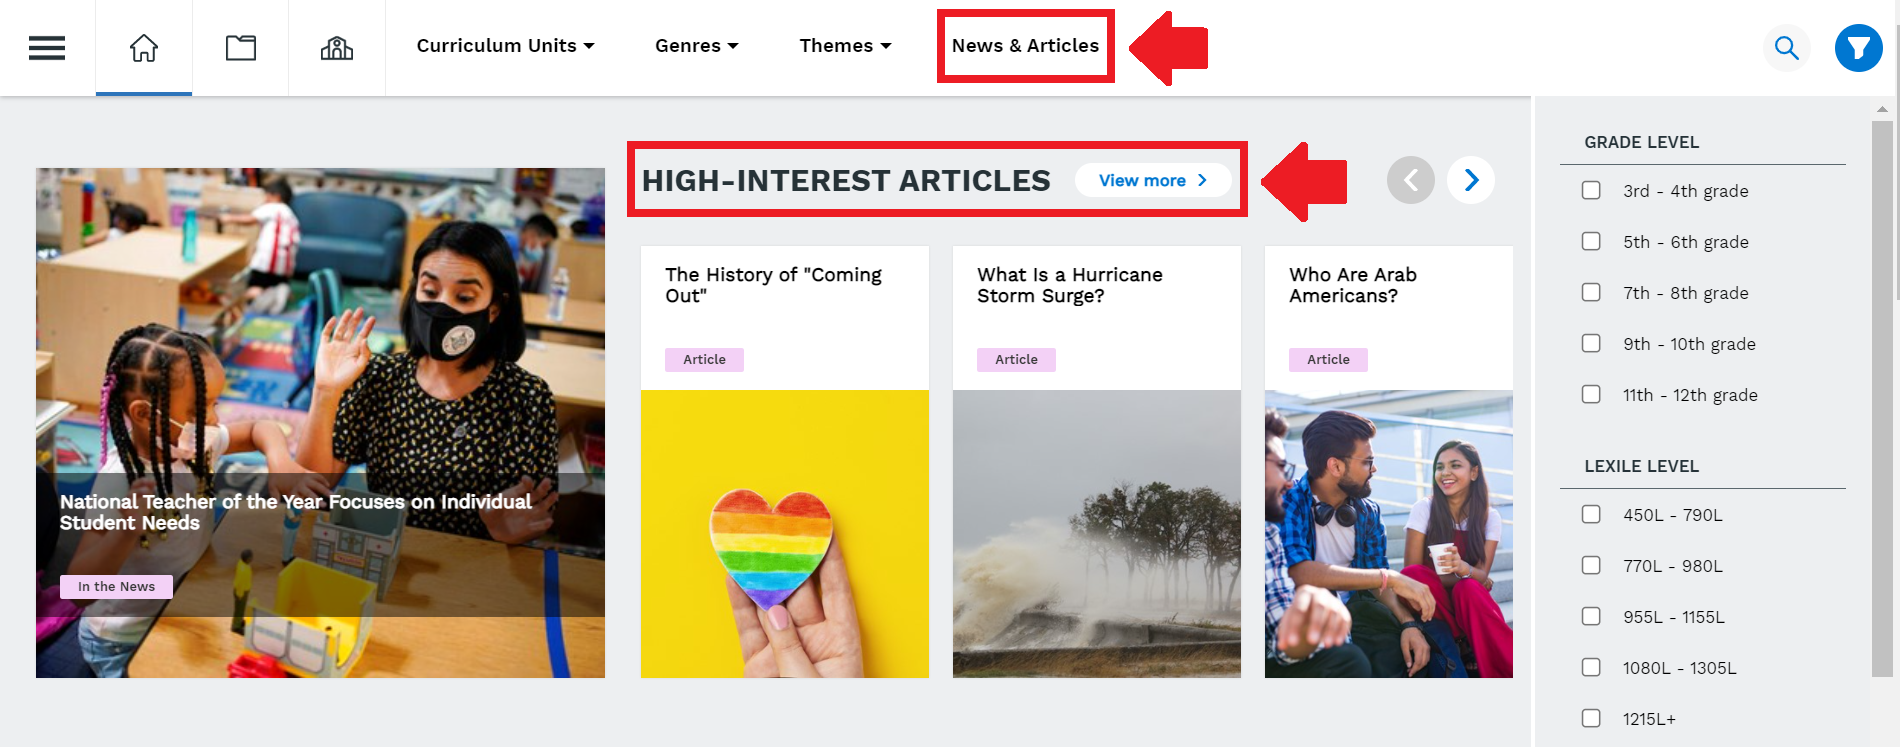Screen dimensions: 1900x747
Task: Open the News & Articles tab
Action: (1026, 46)
